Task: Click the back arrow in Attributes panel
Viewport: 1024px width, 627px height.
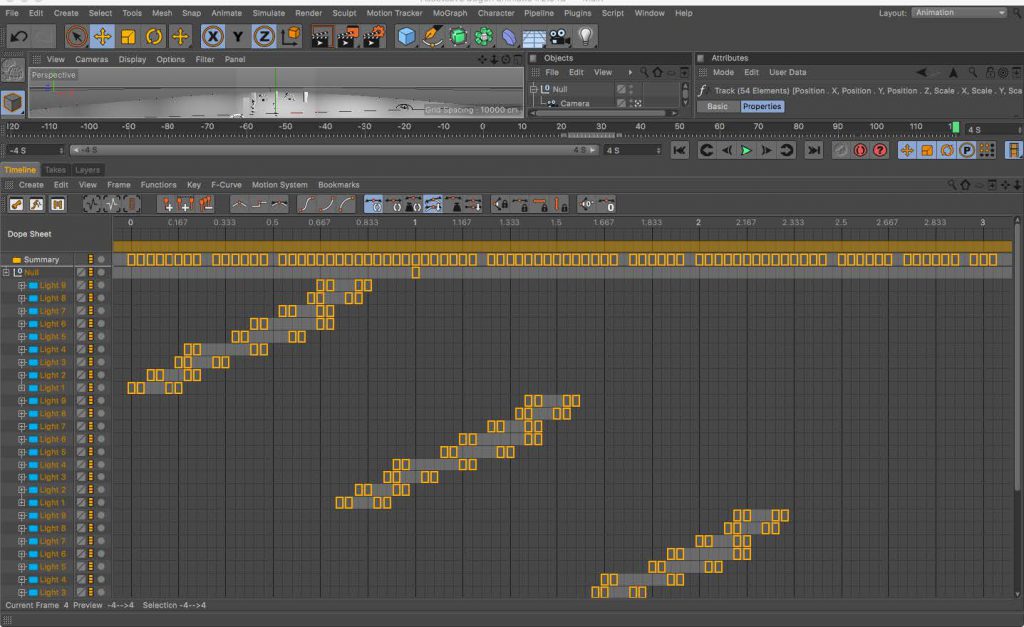Action: tap(921, 72)
